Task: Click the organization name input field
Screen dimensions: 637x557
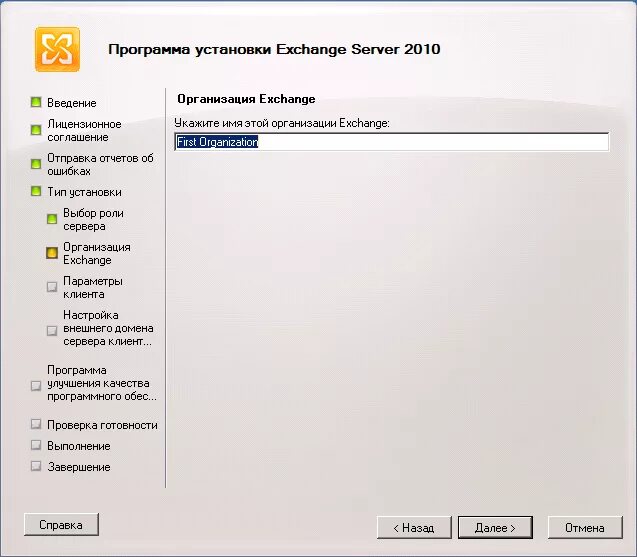Action: (x=392, y=142)
